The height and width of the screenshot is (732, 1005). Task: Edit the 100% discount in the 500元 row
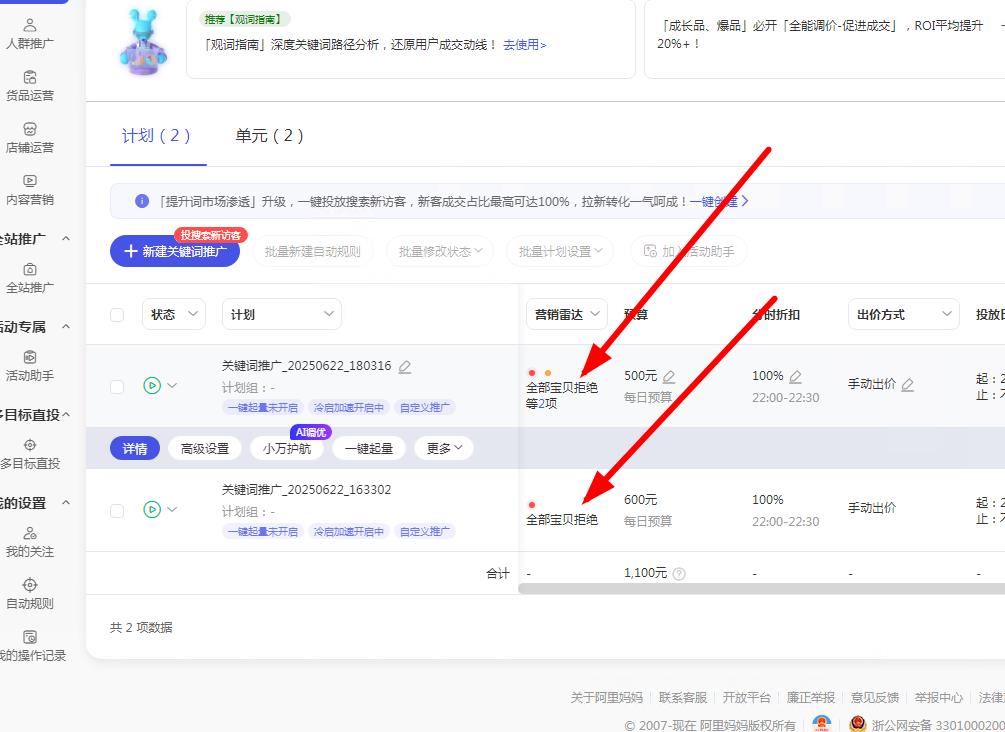[x=795, y=376]
